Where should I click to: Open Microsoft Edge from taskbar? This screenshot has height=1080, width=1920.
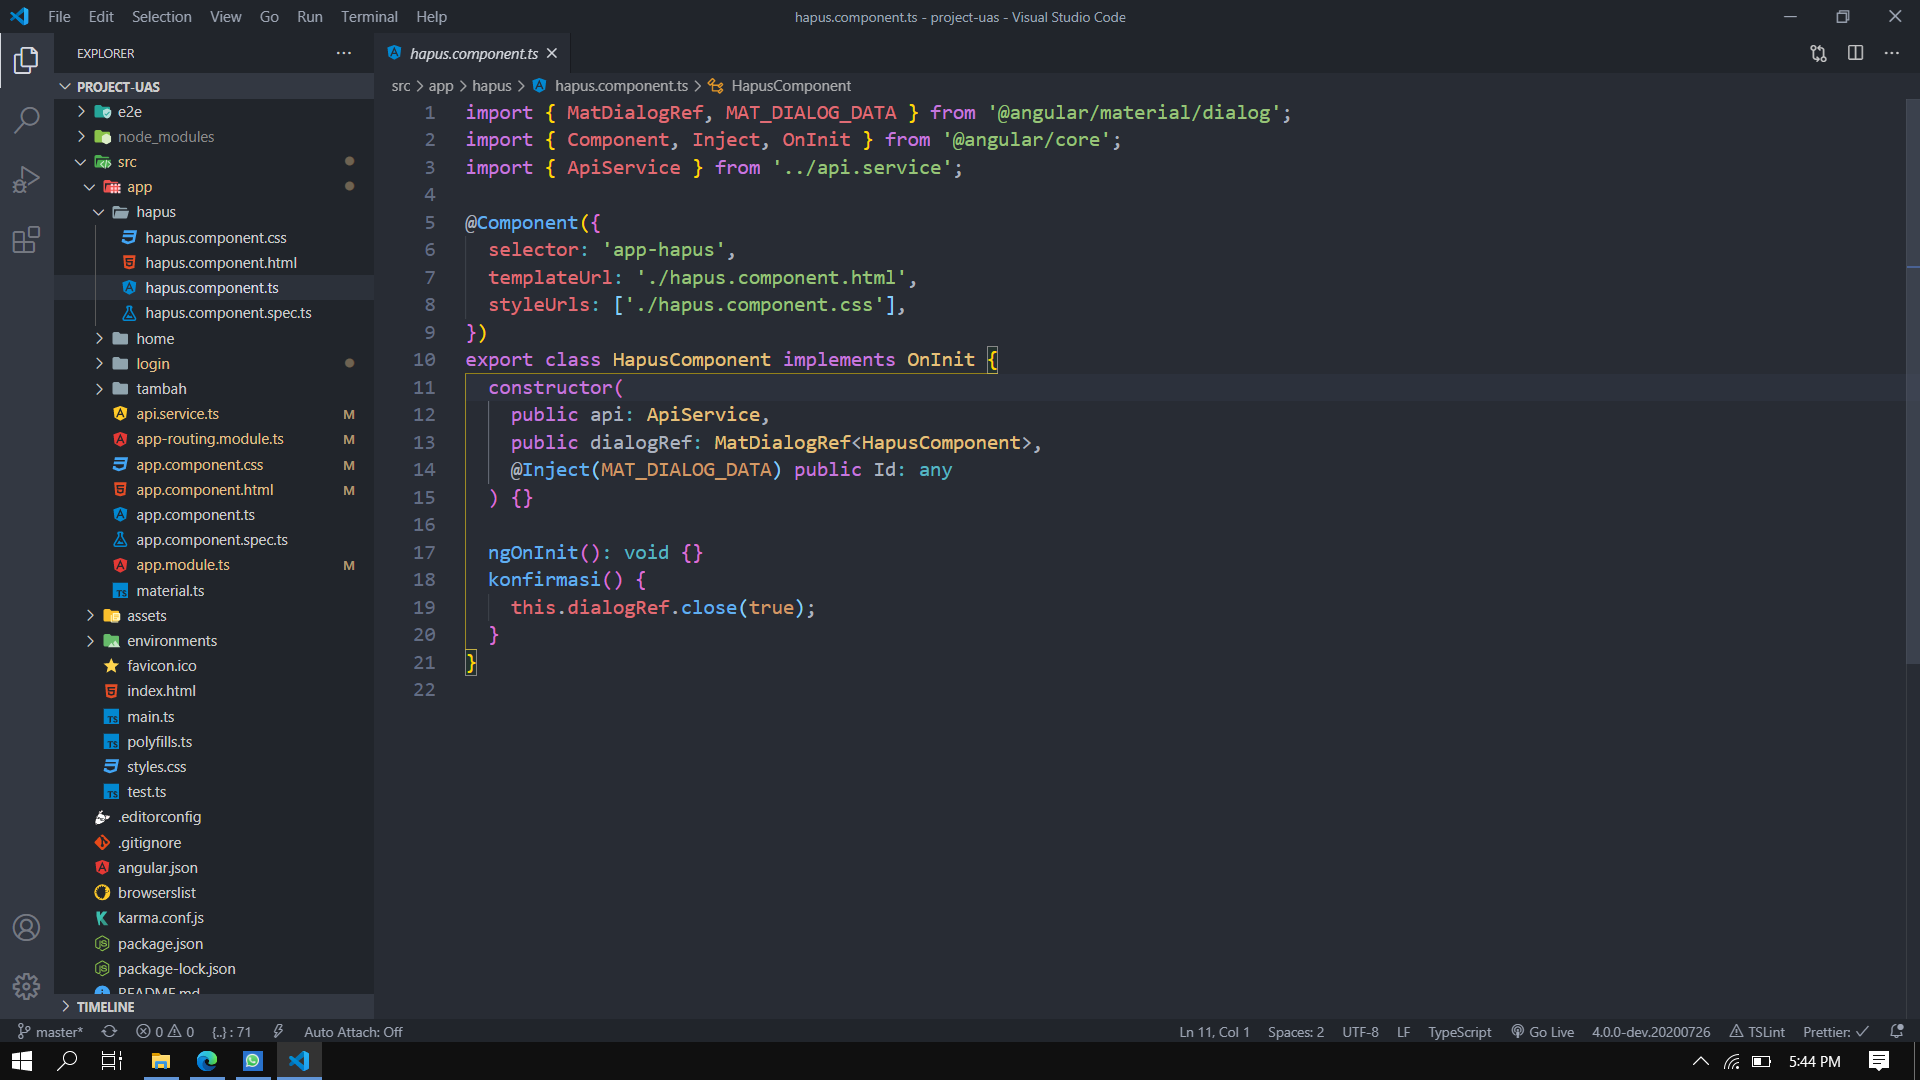207,1061
